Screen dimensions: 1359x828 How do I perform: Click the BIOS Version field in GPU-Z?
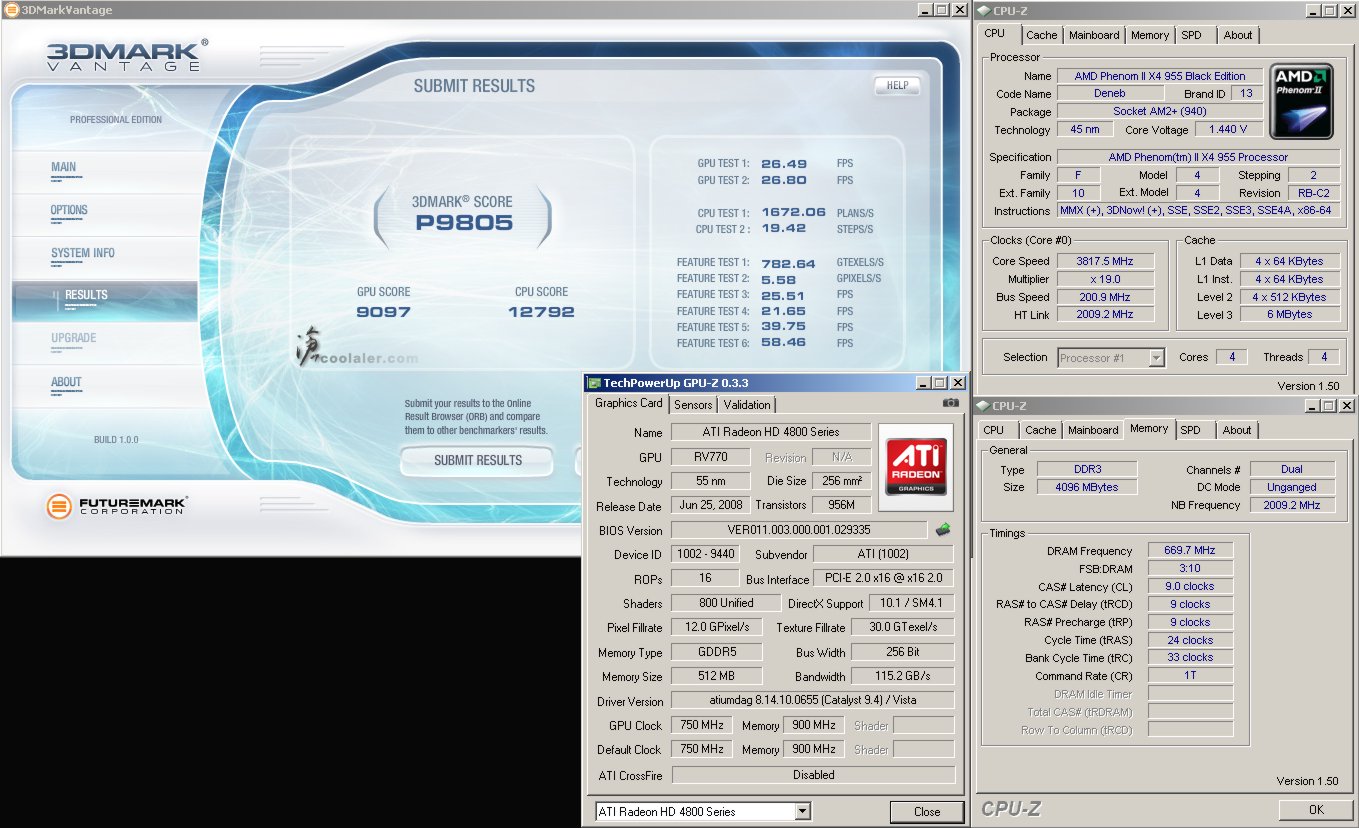[799, 530]
